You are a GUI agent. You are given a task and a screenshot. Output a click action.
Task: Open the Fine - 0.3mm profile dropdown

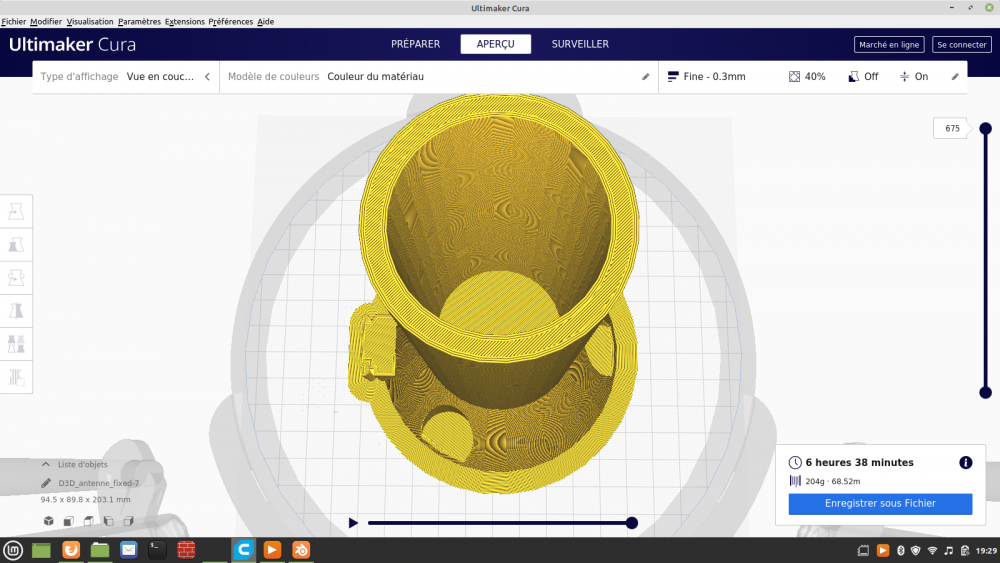707,77
